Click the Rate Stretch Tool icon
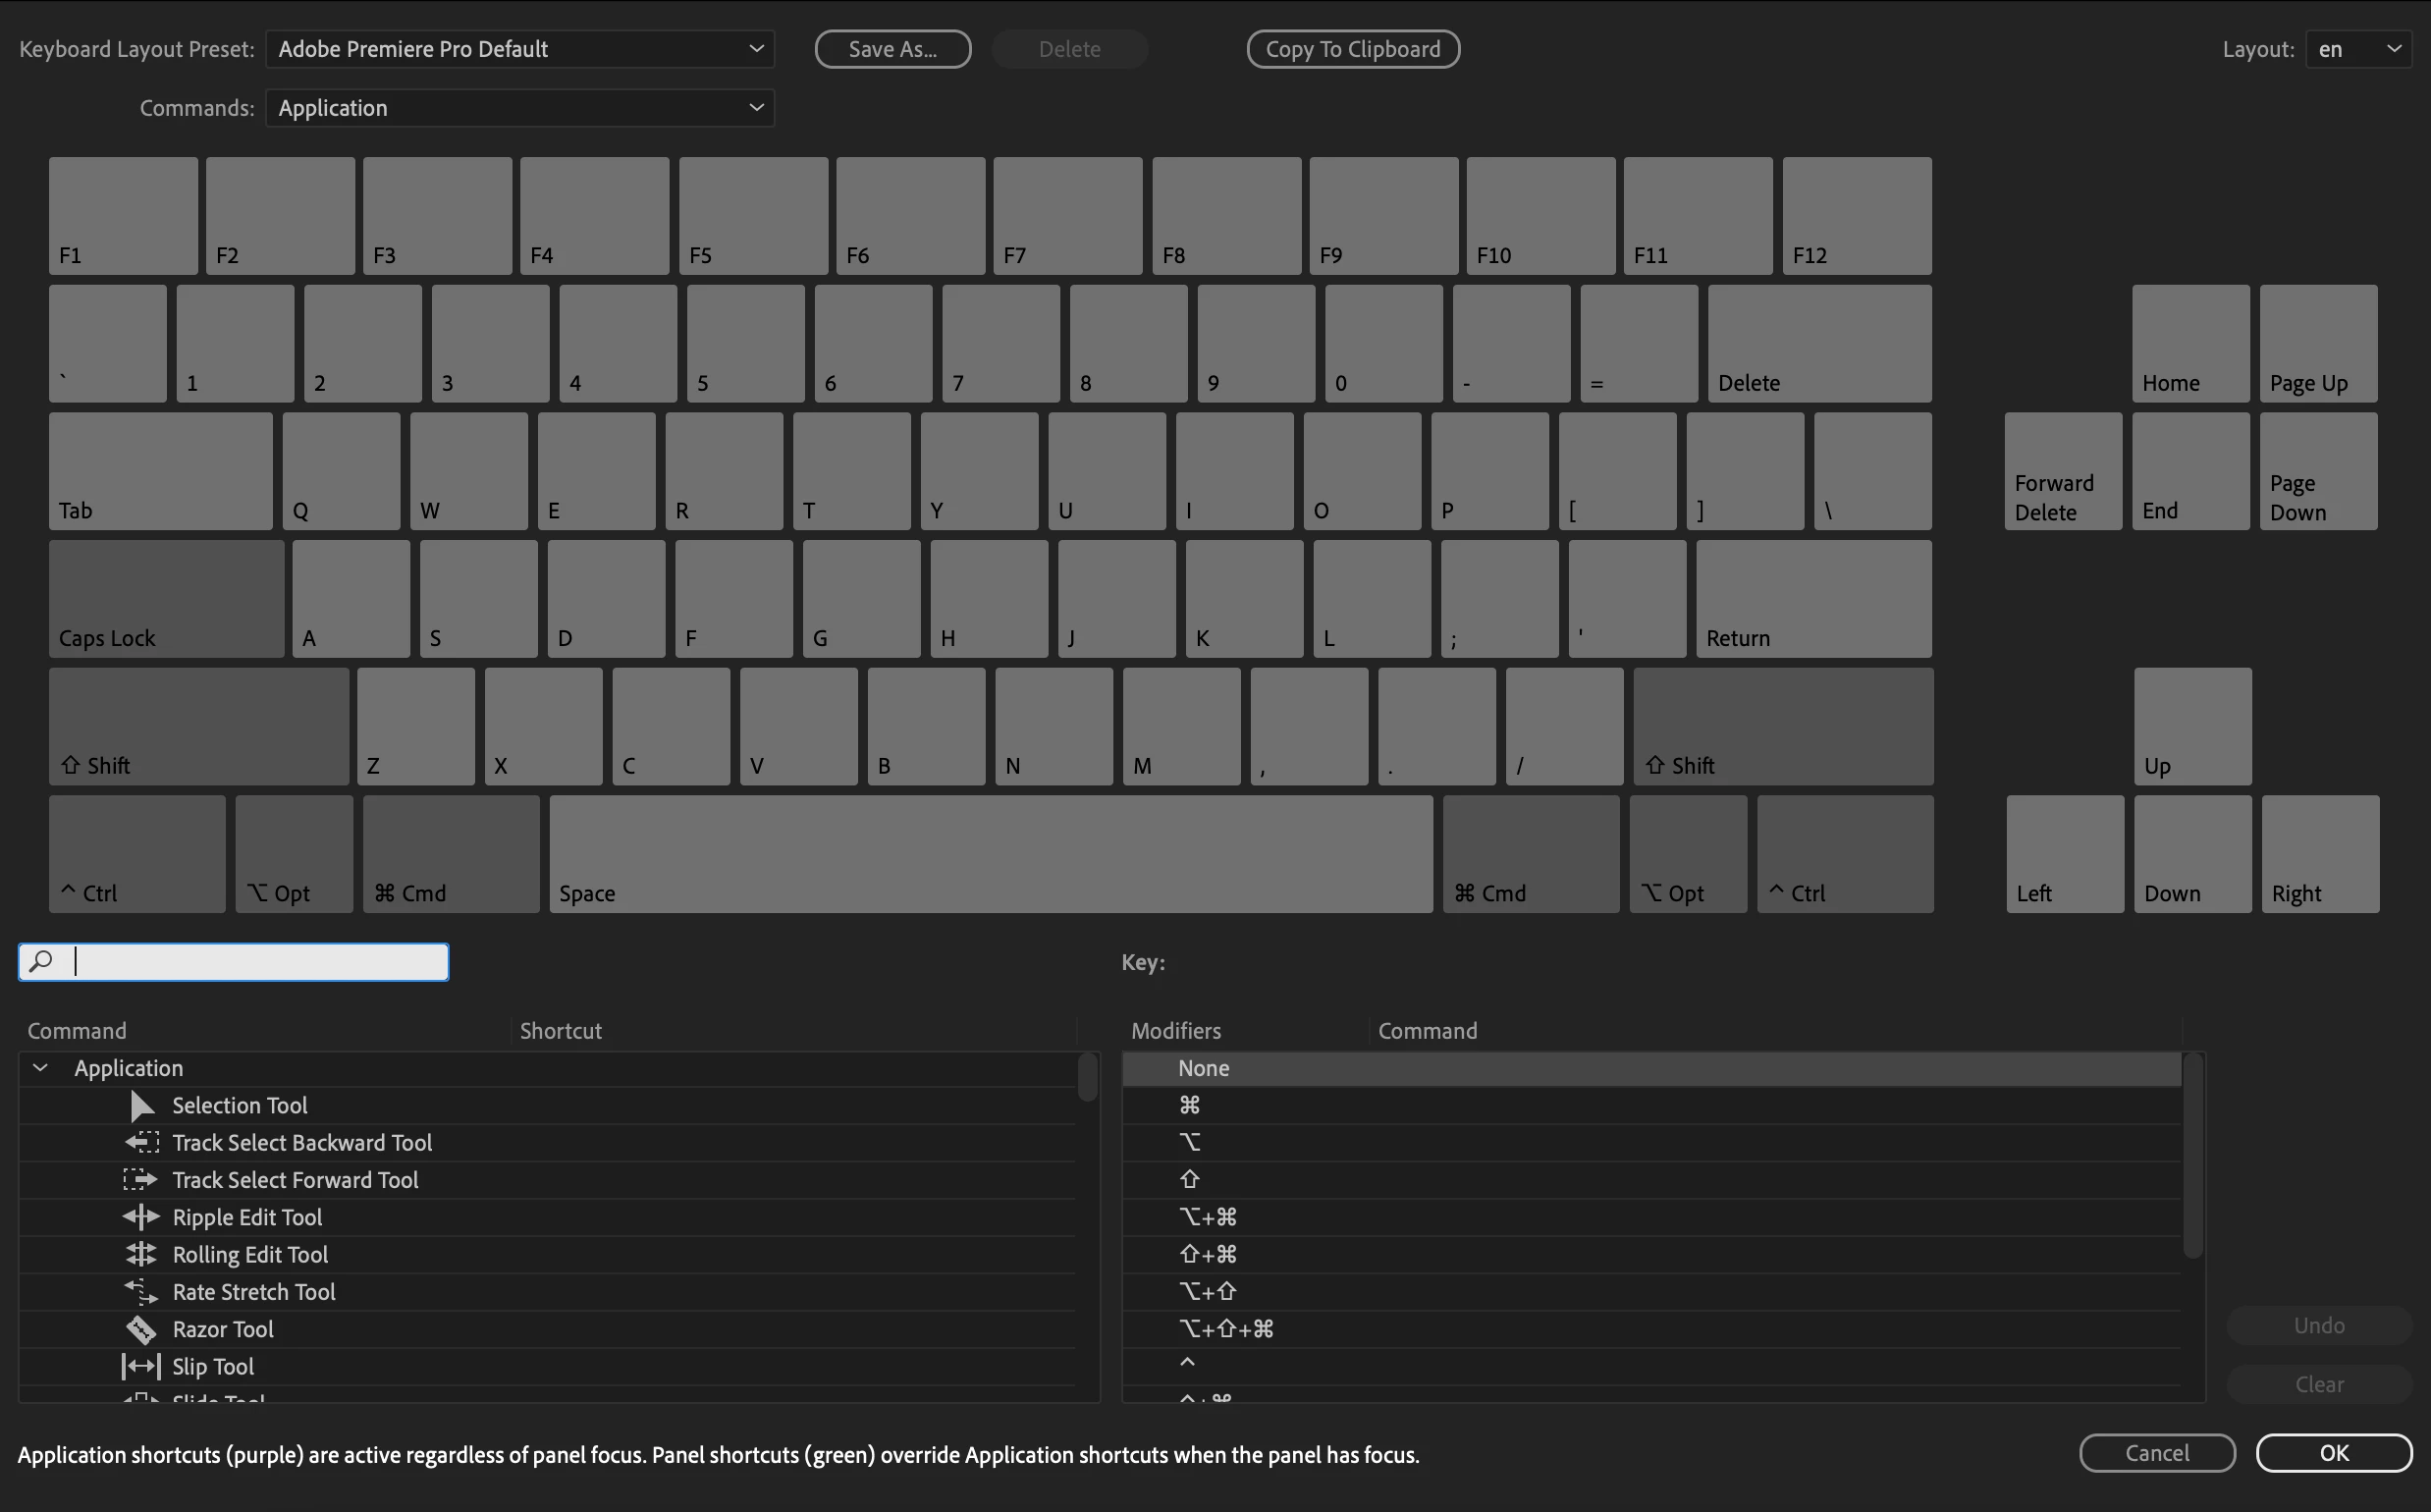Screen dimensions: 2431x1512 [x=141, y=1292]
